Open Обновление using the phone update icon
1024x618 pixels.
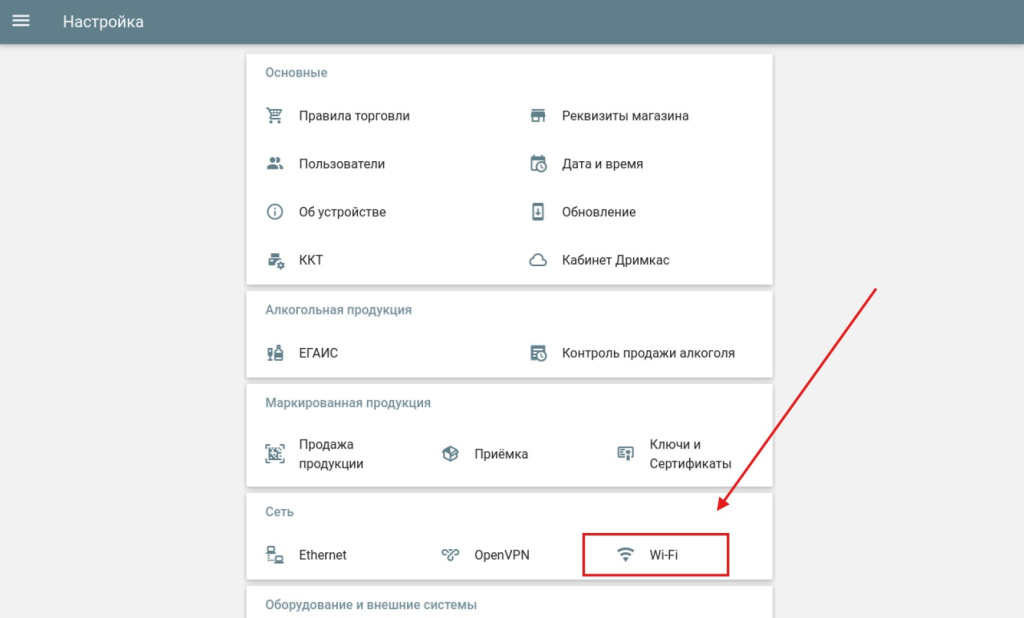(x=539, y=211)
